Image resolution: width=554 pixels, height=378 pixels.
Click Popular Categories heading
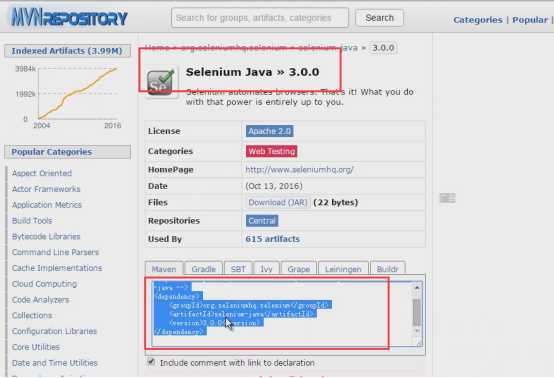click(x=67, y=152)
